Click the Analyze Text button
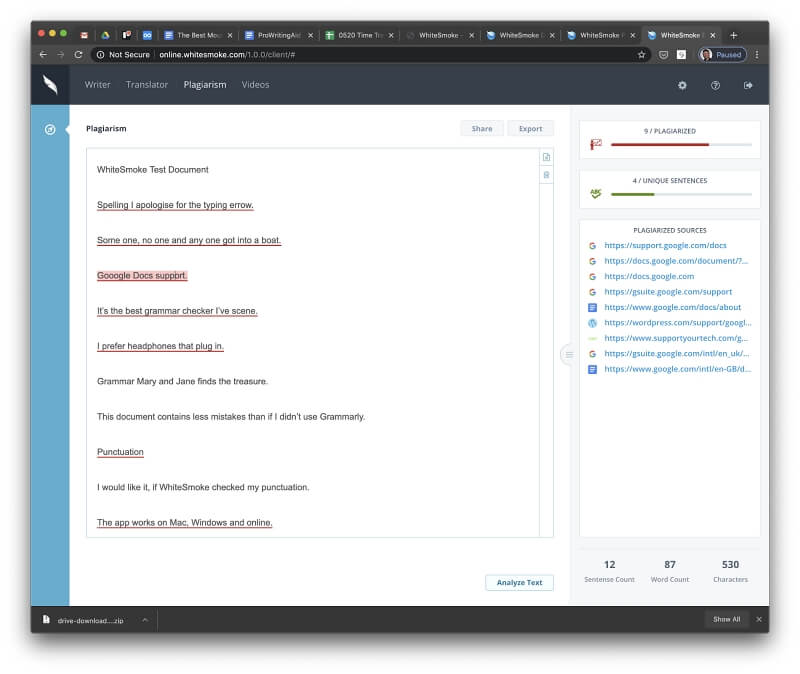The height and width of the screenshot is (674, 800). (x=519, y=582)
